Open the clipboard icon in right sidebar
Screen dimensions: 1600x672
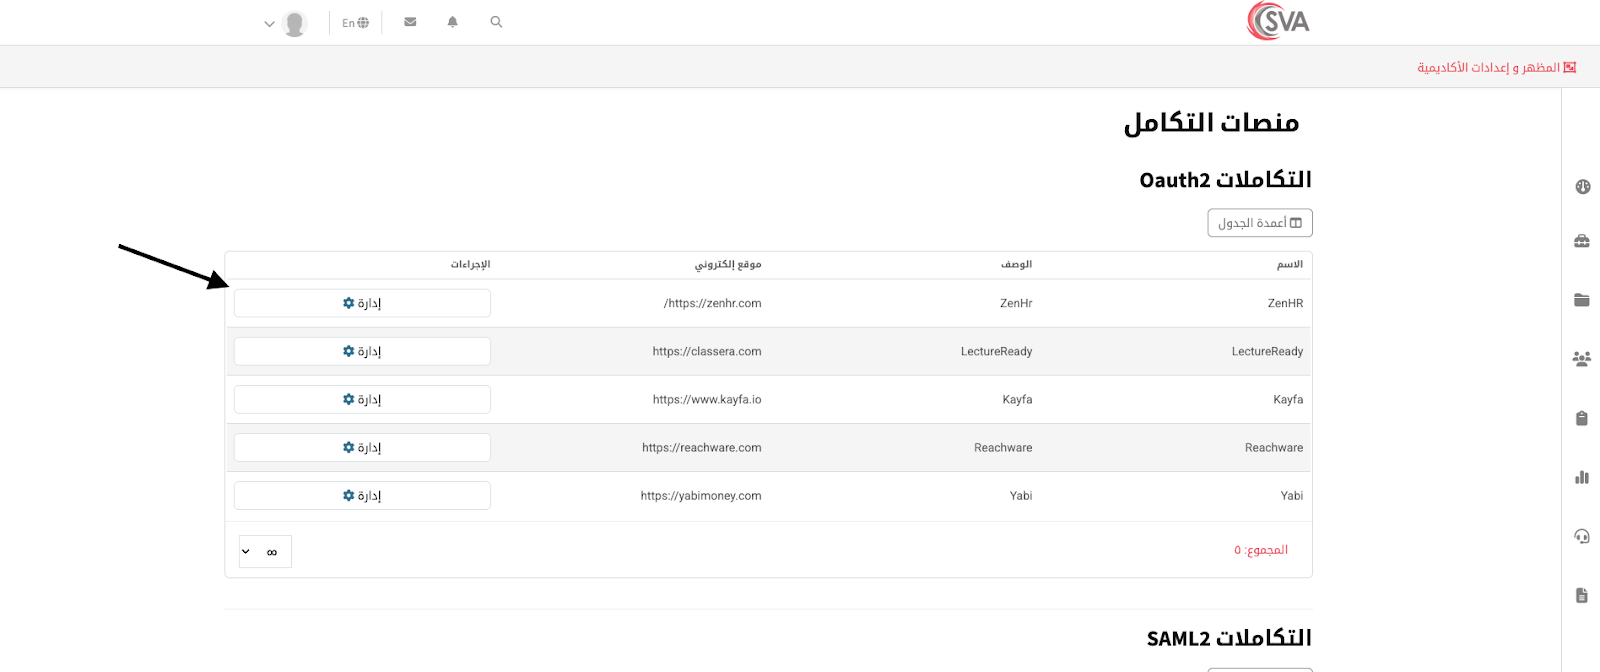(x=1582, y=418)
